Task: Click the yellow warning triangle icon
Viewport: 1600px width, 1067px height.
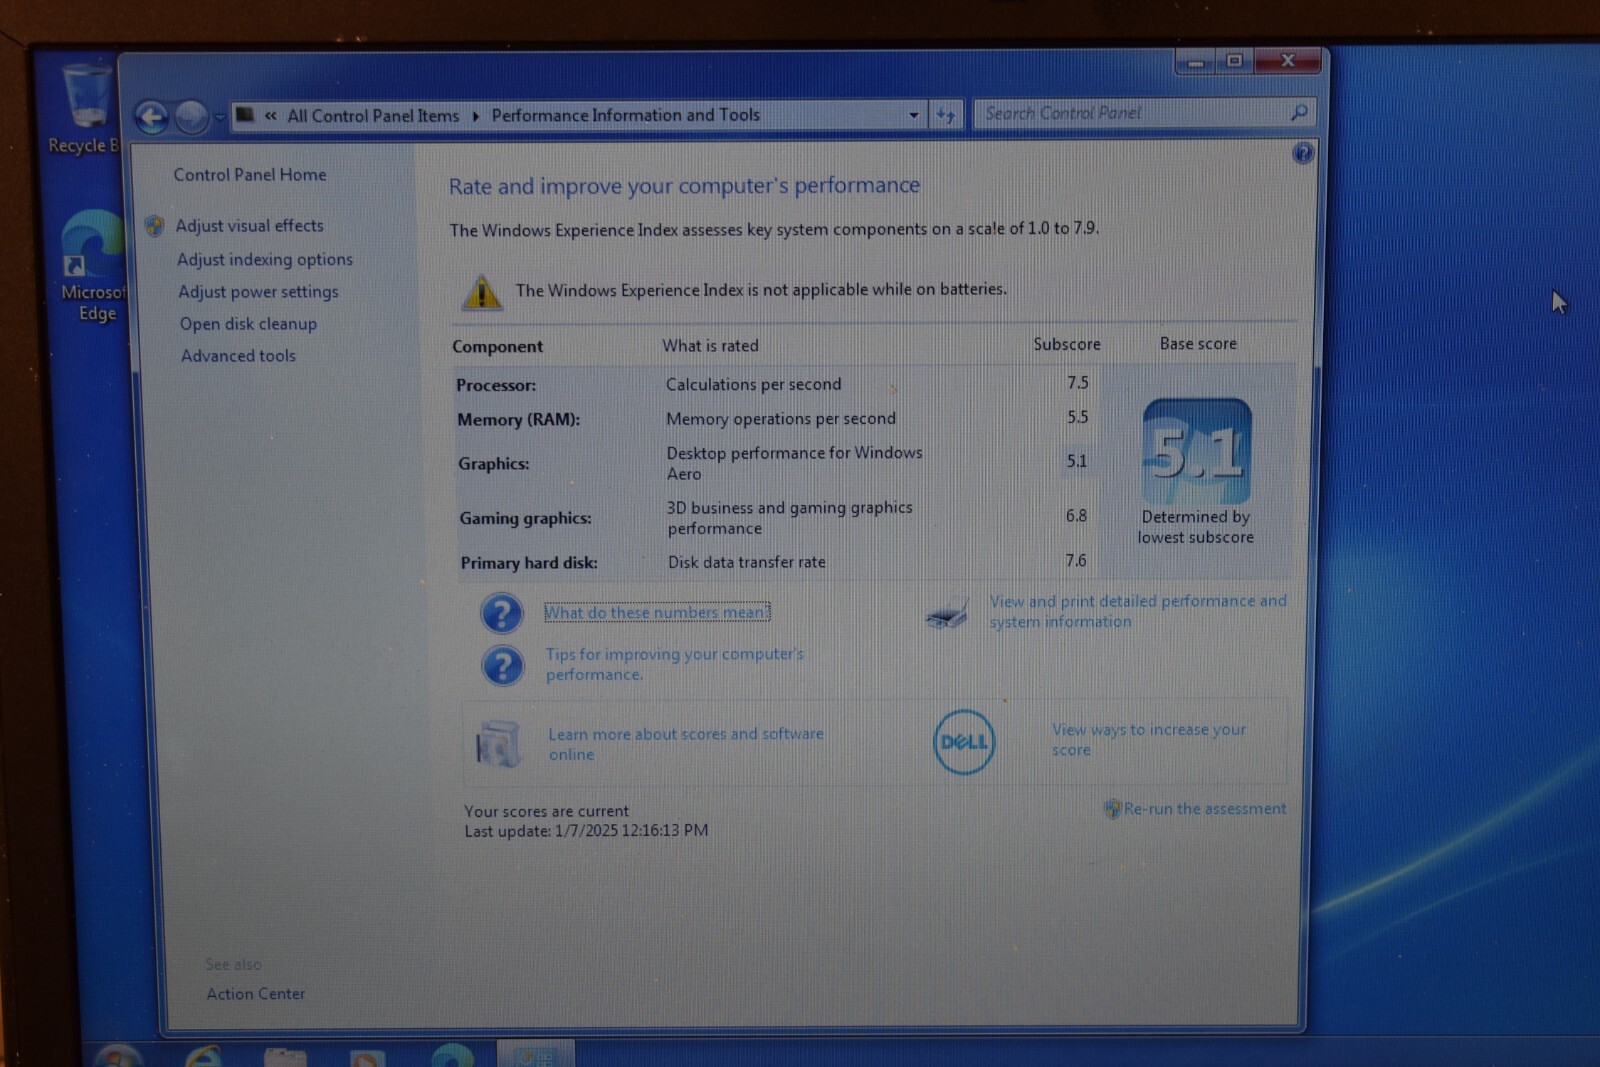Action: coord(481,292)
